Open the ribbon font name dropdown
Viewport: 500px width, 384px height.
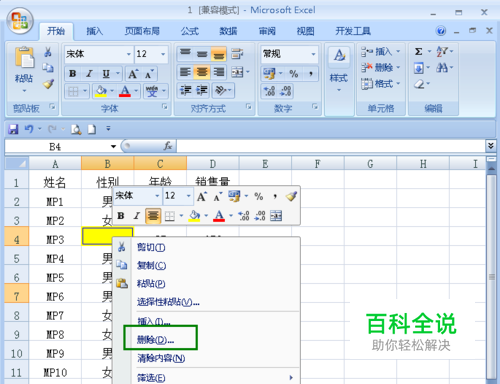(x=129, y=54)
